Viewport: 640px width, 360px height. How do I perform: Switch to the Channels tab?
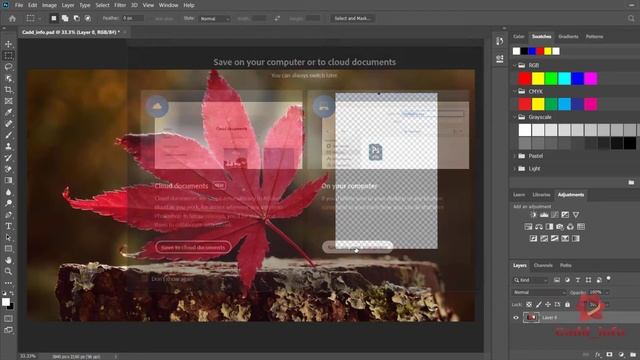543,266
